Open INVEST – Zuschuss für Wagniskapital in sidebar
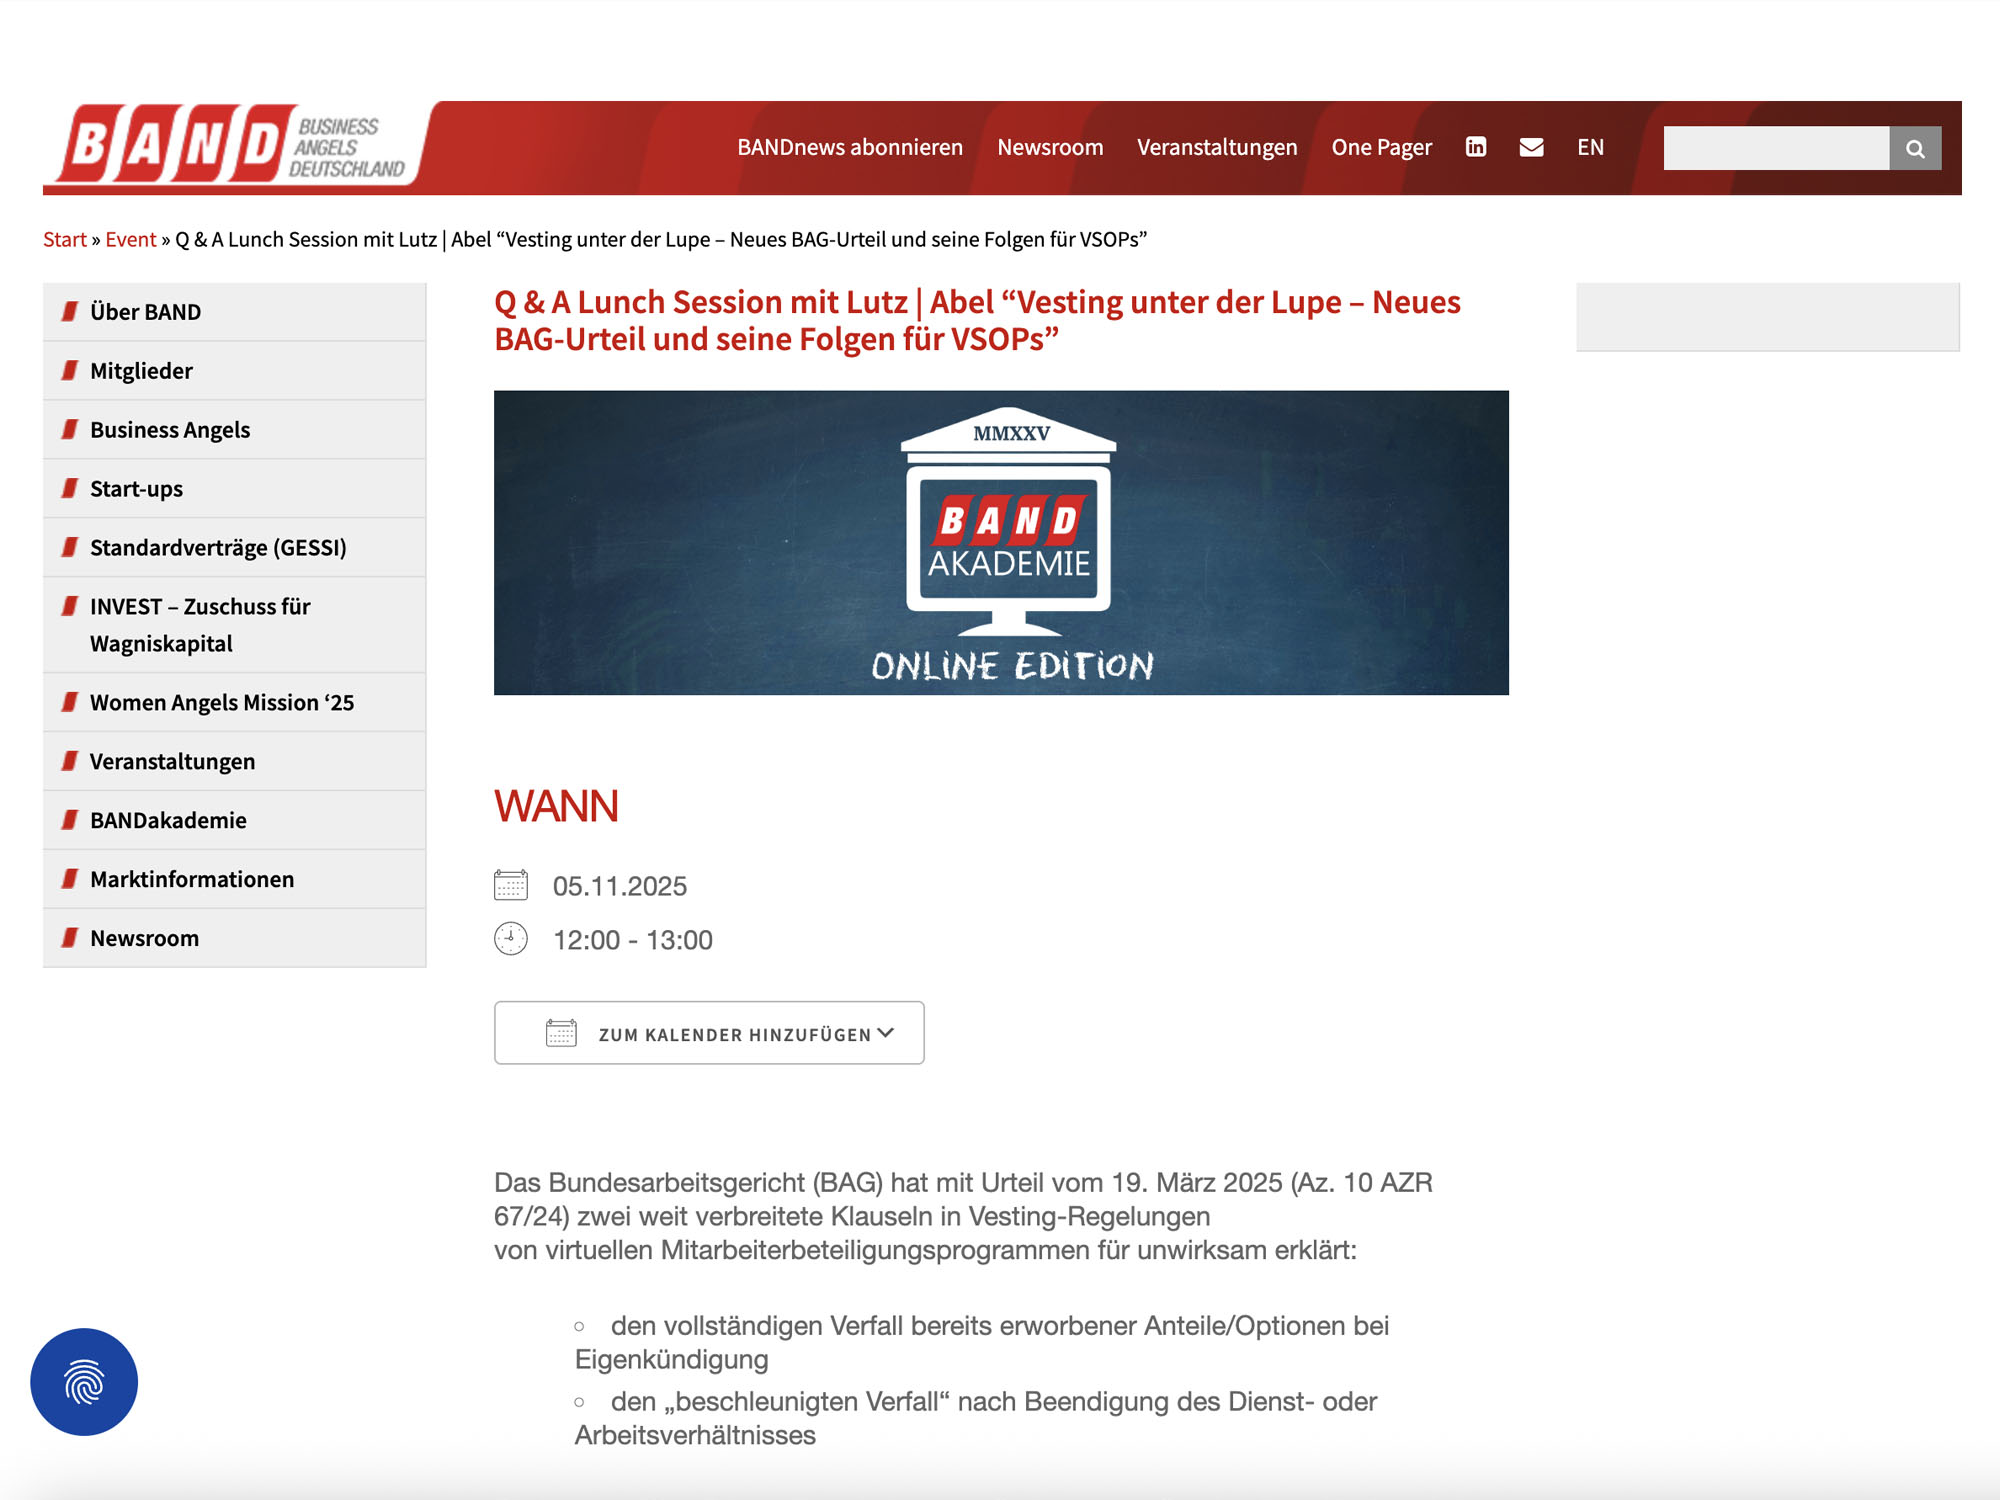 pos(234,625)
